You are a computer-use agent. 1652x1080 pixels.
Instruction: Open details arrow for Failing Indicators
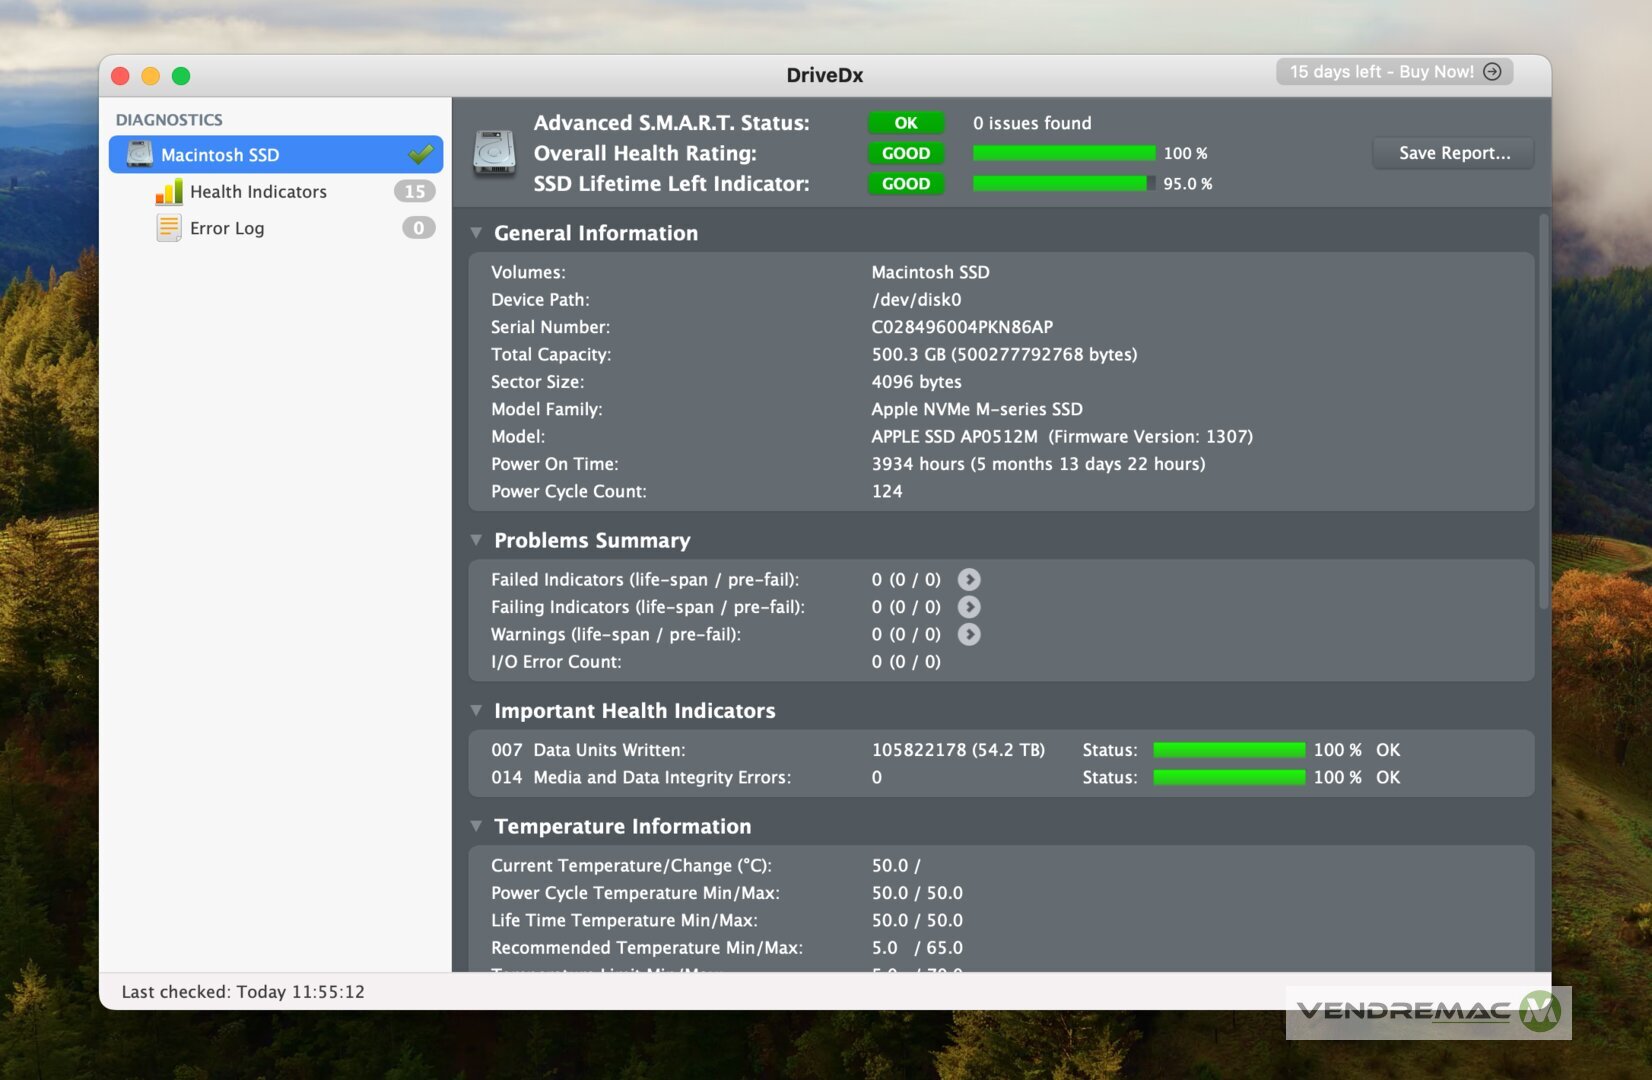click(968, 607)
